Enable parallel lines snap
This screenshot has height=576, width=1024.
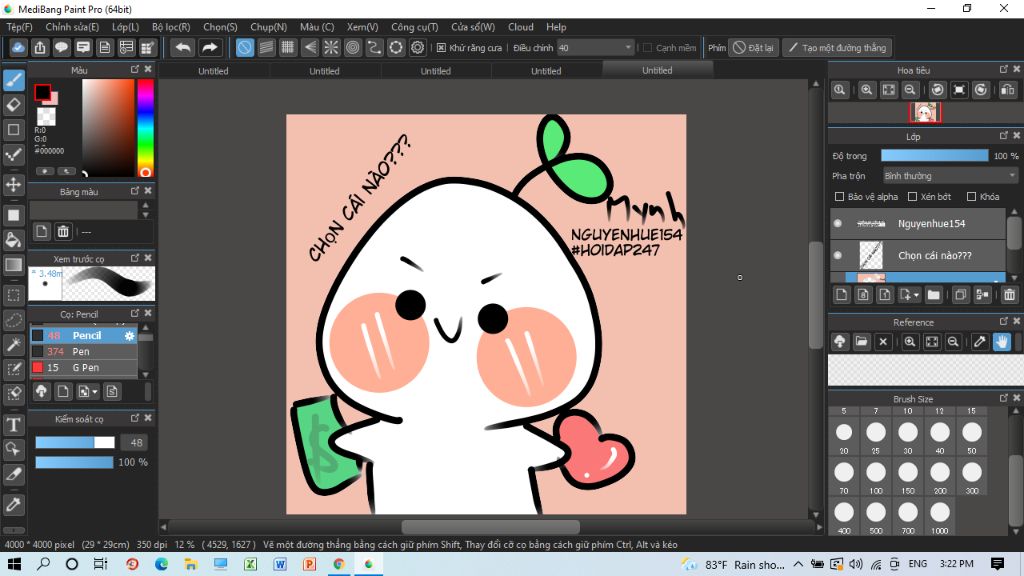click(266, 48)
